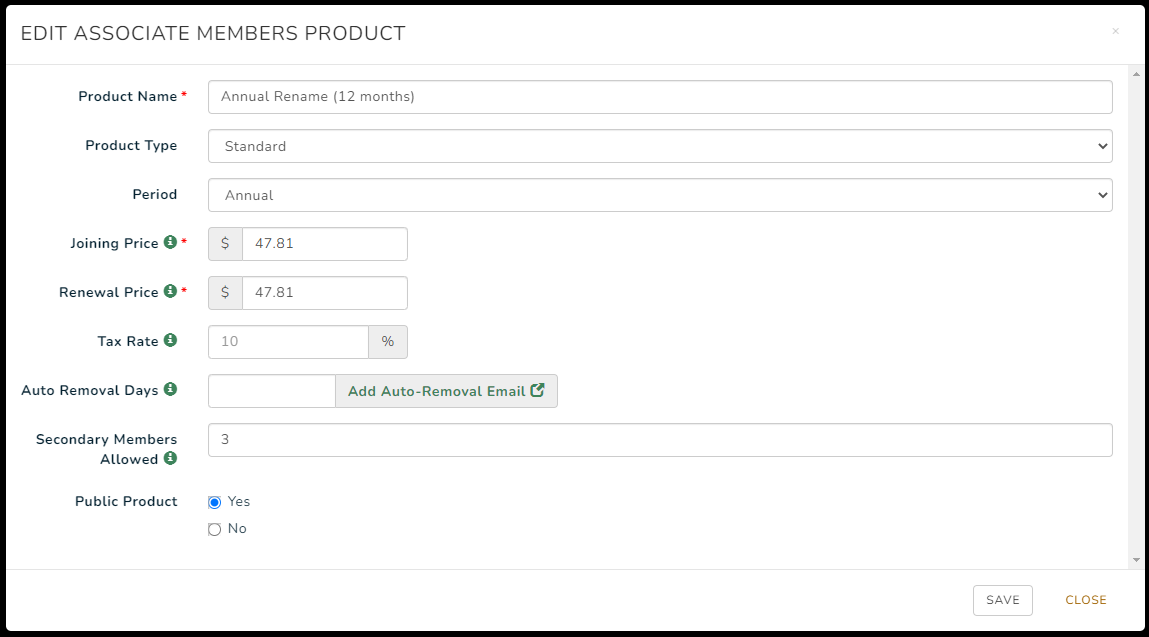Click Add Auto-Removal Email button

(446, 391)
